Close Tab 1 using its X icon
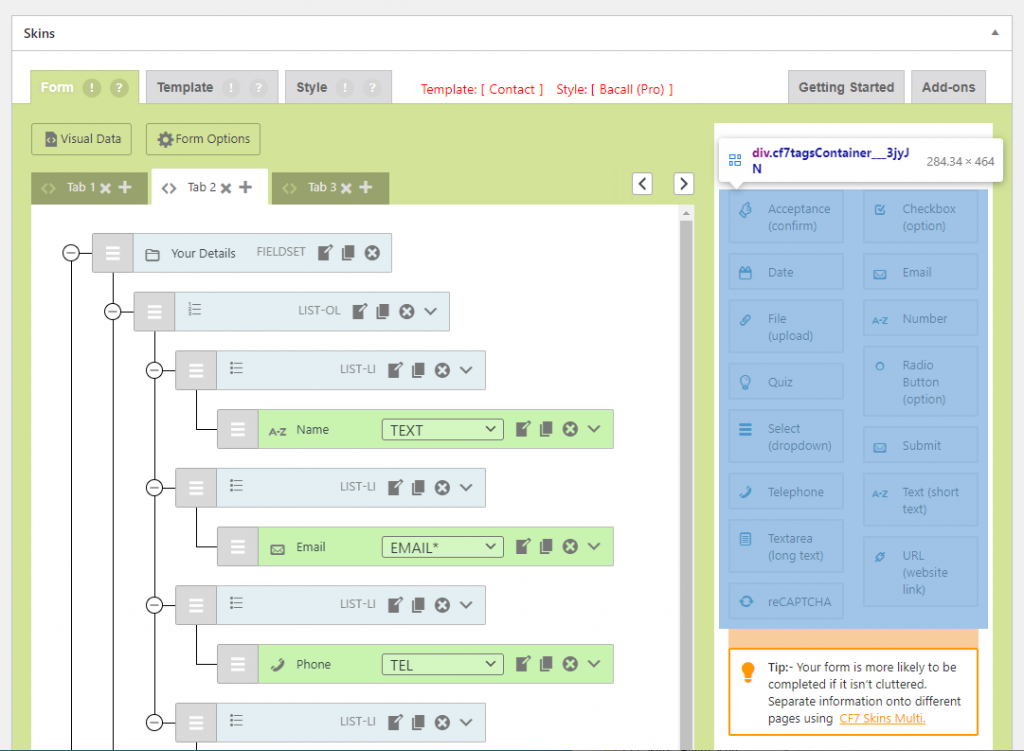Image resolution: width=1024 pixels, height=751 pixels. (x=106, y=187)
